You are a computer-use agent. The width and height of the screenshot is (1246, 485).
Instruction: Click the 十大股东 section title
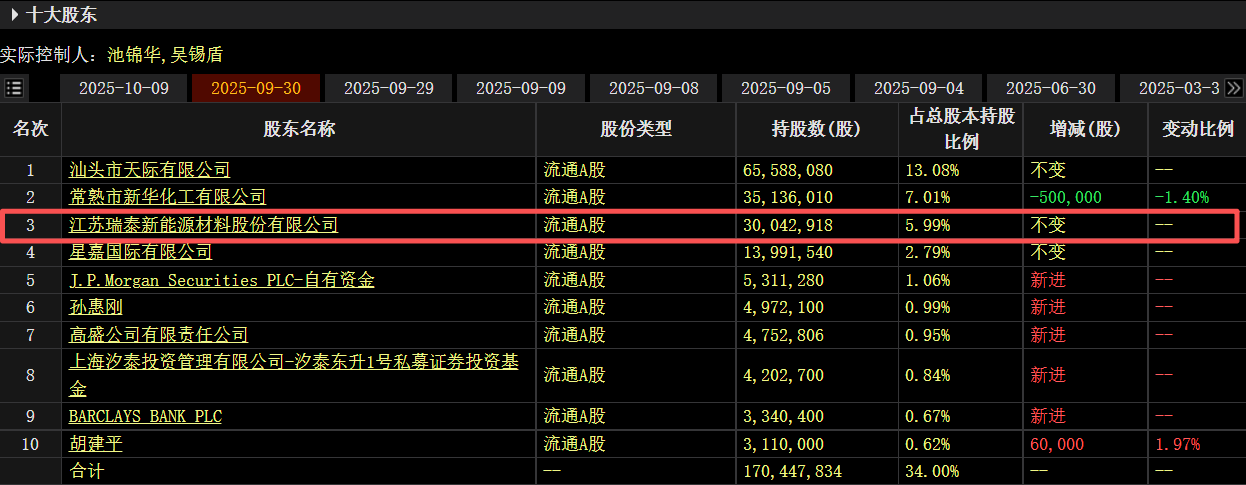click(x=62, y=14)
